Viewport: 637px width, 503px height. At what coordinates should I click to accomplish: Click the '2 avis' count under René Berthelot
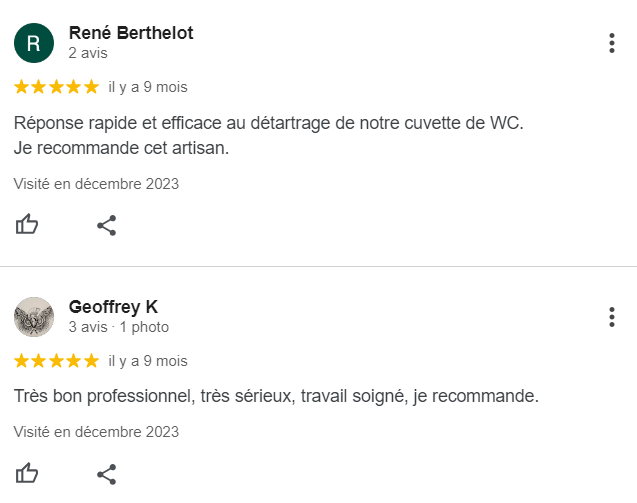(x=88, y=53)
